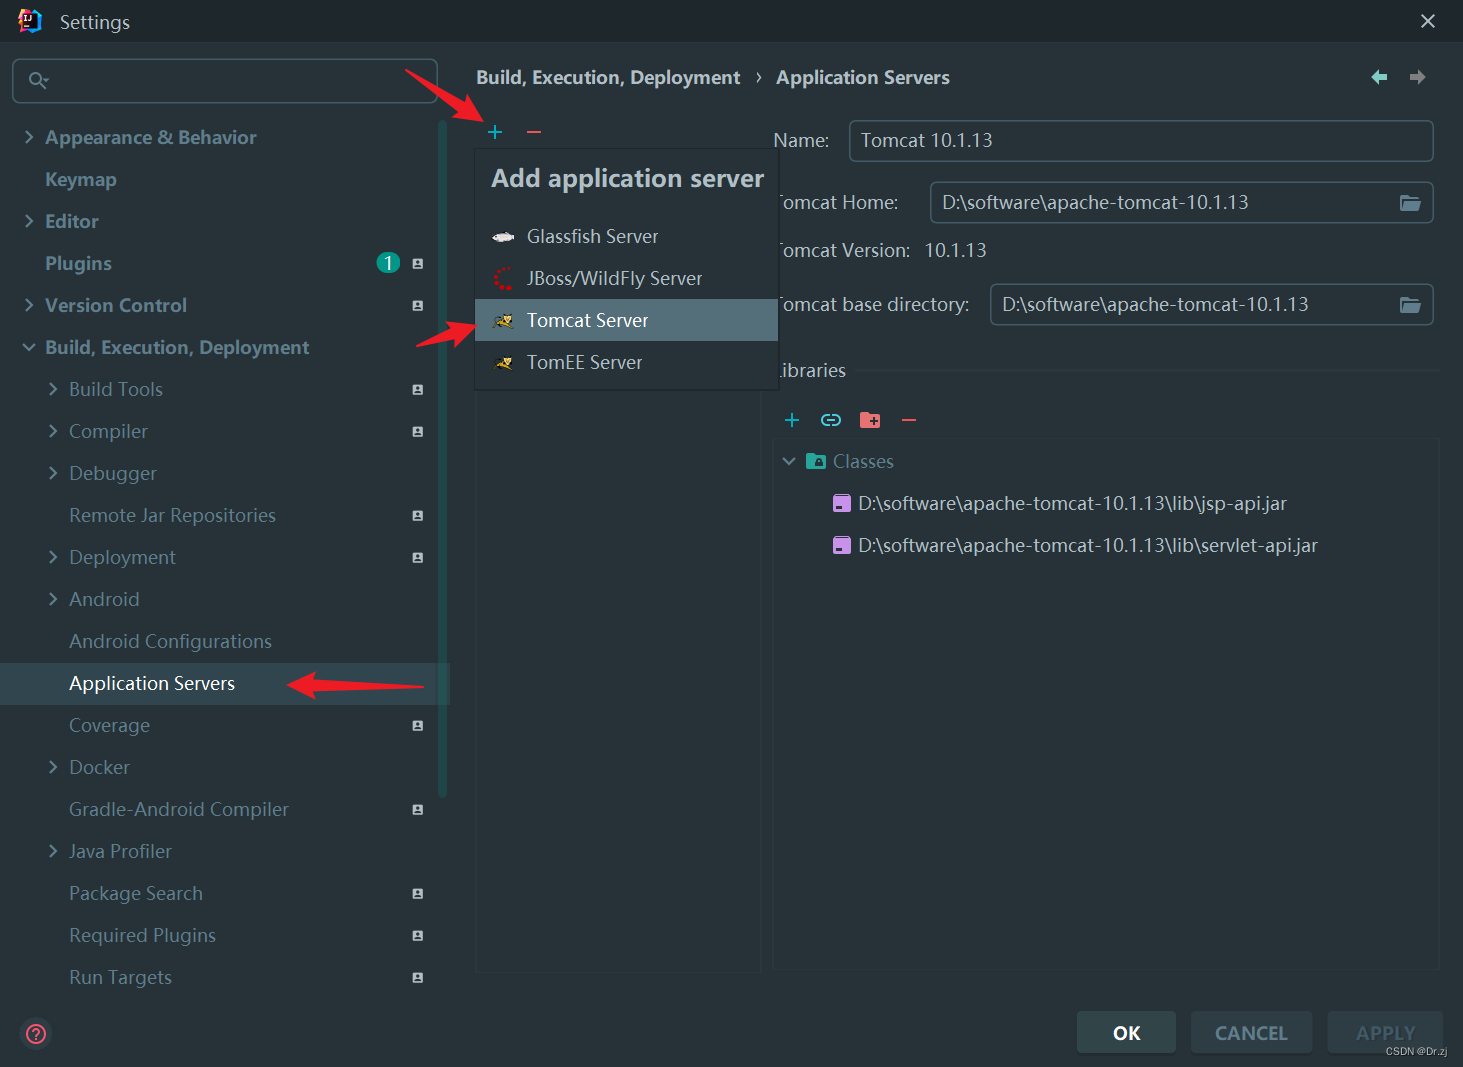Choose Tomcat Server in add server popup
Viewport: 1463px width, 1067px height.
[626, 320]
